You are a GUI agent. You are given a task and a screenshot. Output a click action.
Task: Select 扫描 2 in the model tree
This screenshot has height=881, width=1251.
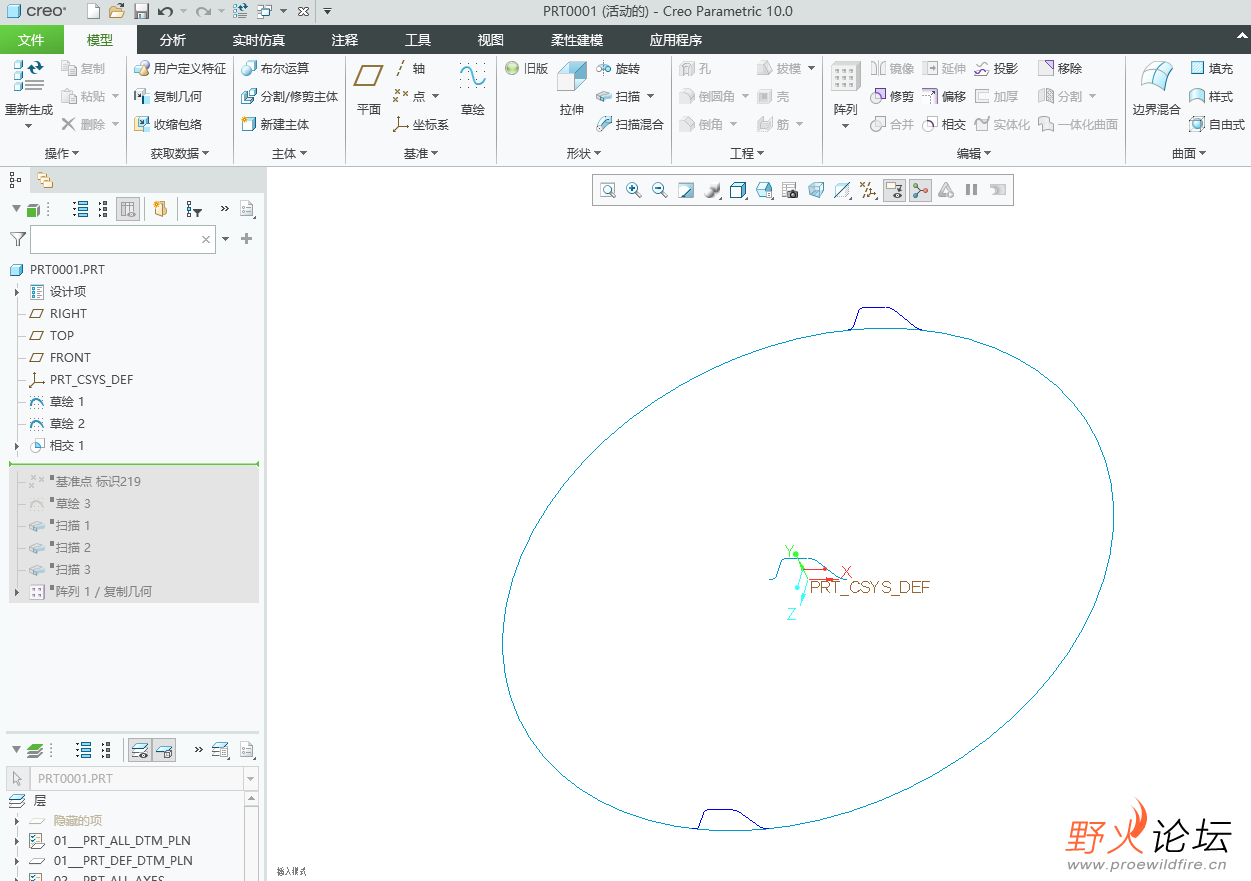(73, 548)
